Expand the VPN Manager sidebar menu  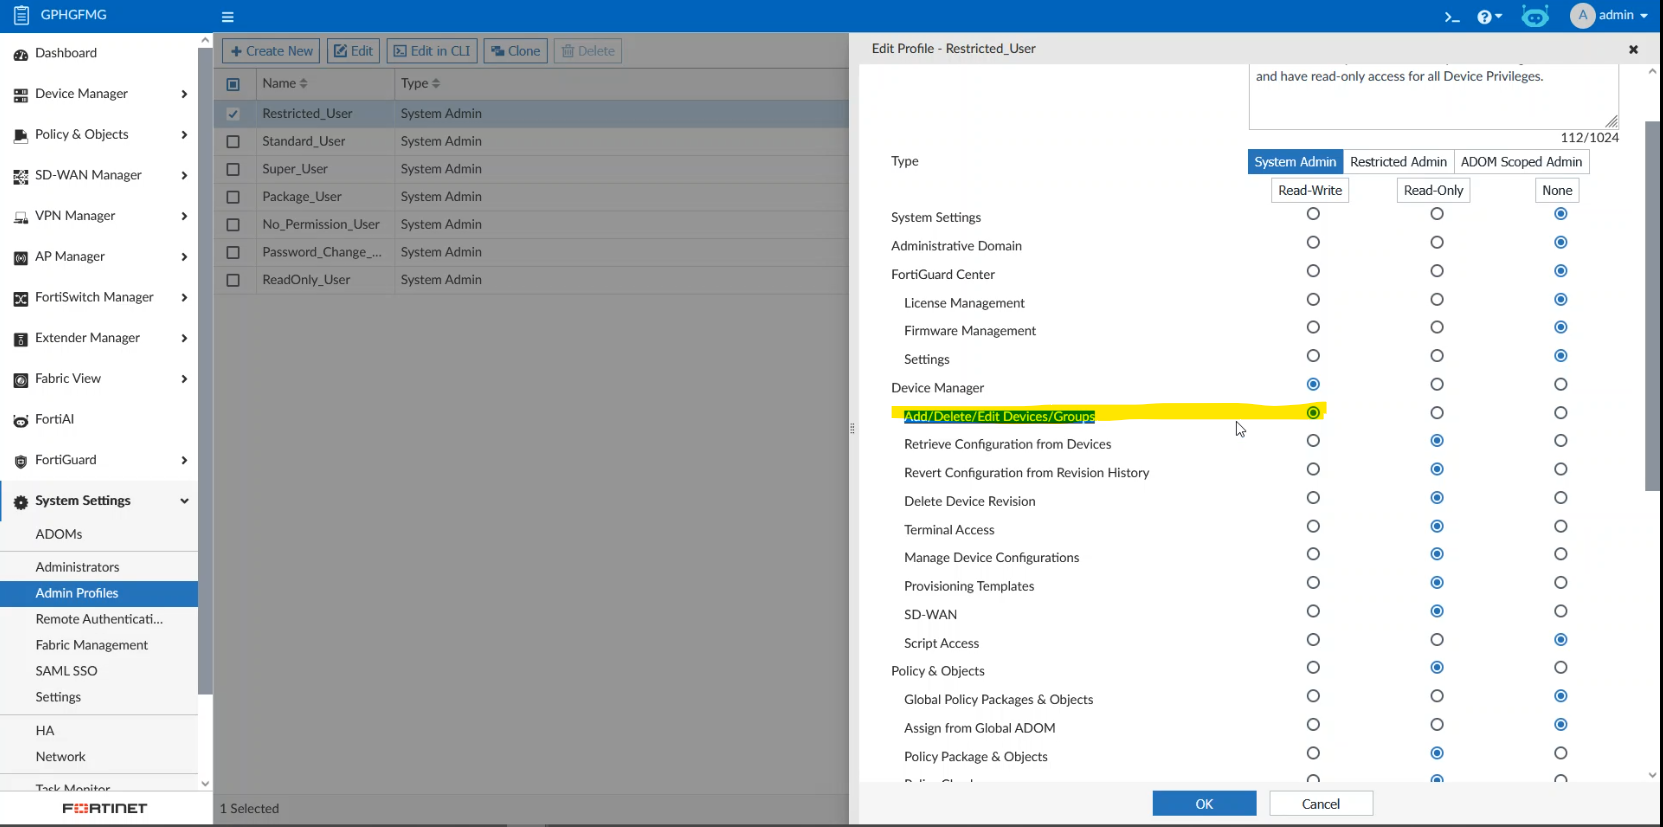(184, 216)
